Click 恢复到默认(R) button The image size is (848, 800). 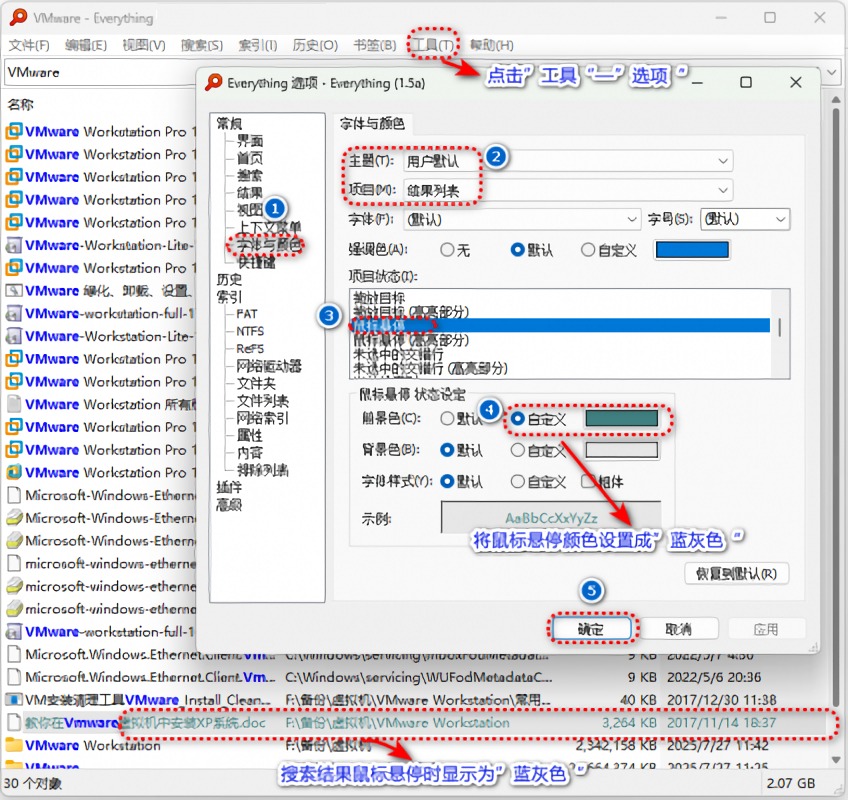(737, 573)
